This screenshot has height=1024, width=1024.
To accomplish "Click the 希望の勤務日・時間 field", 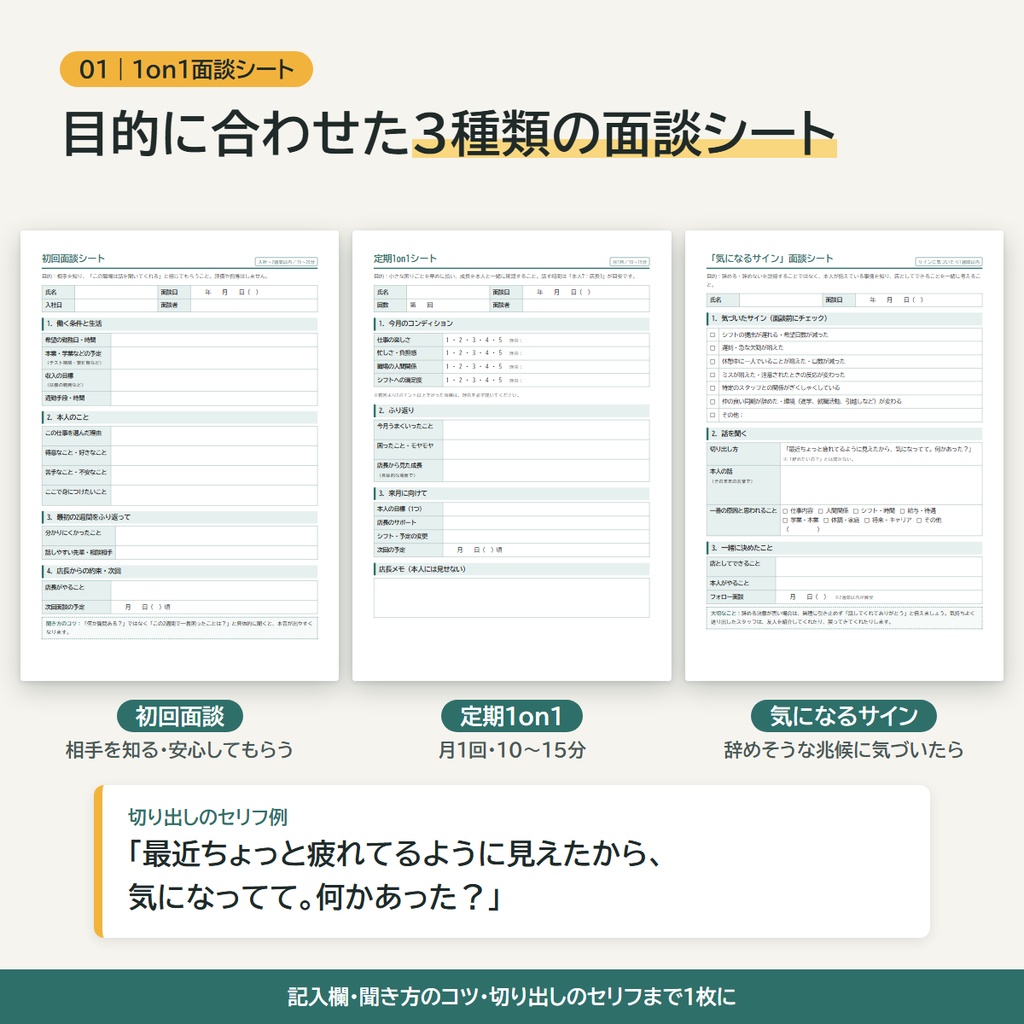I will [x=214, y=340].
